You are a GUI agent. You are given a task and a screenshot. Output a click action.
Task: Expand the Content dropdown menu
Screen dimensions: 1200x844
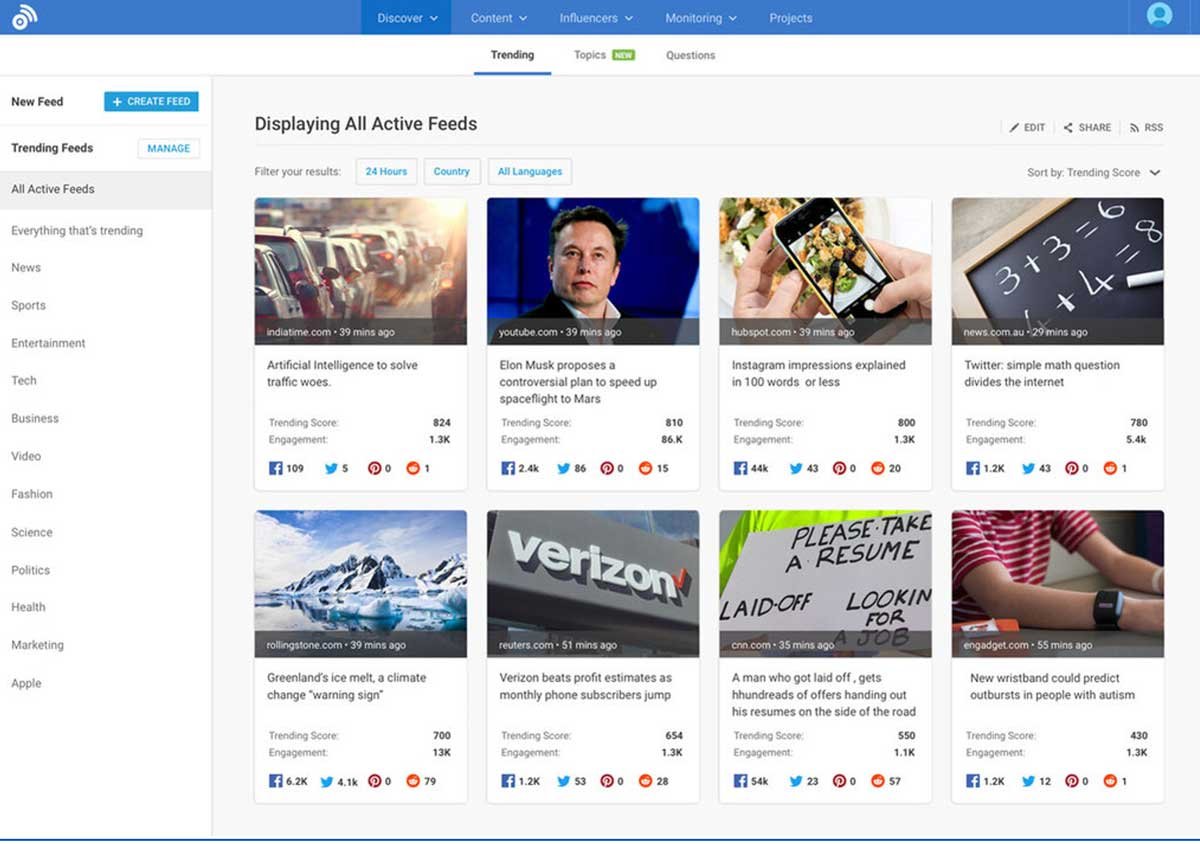[x=498, y=18]
